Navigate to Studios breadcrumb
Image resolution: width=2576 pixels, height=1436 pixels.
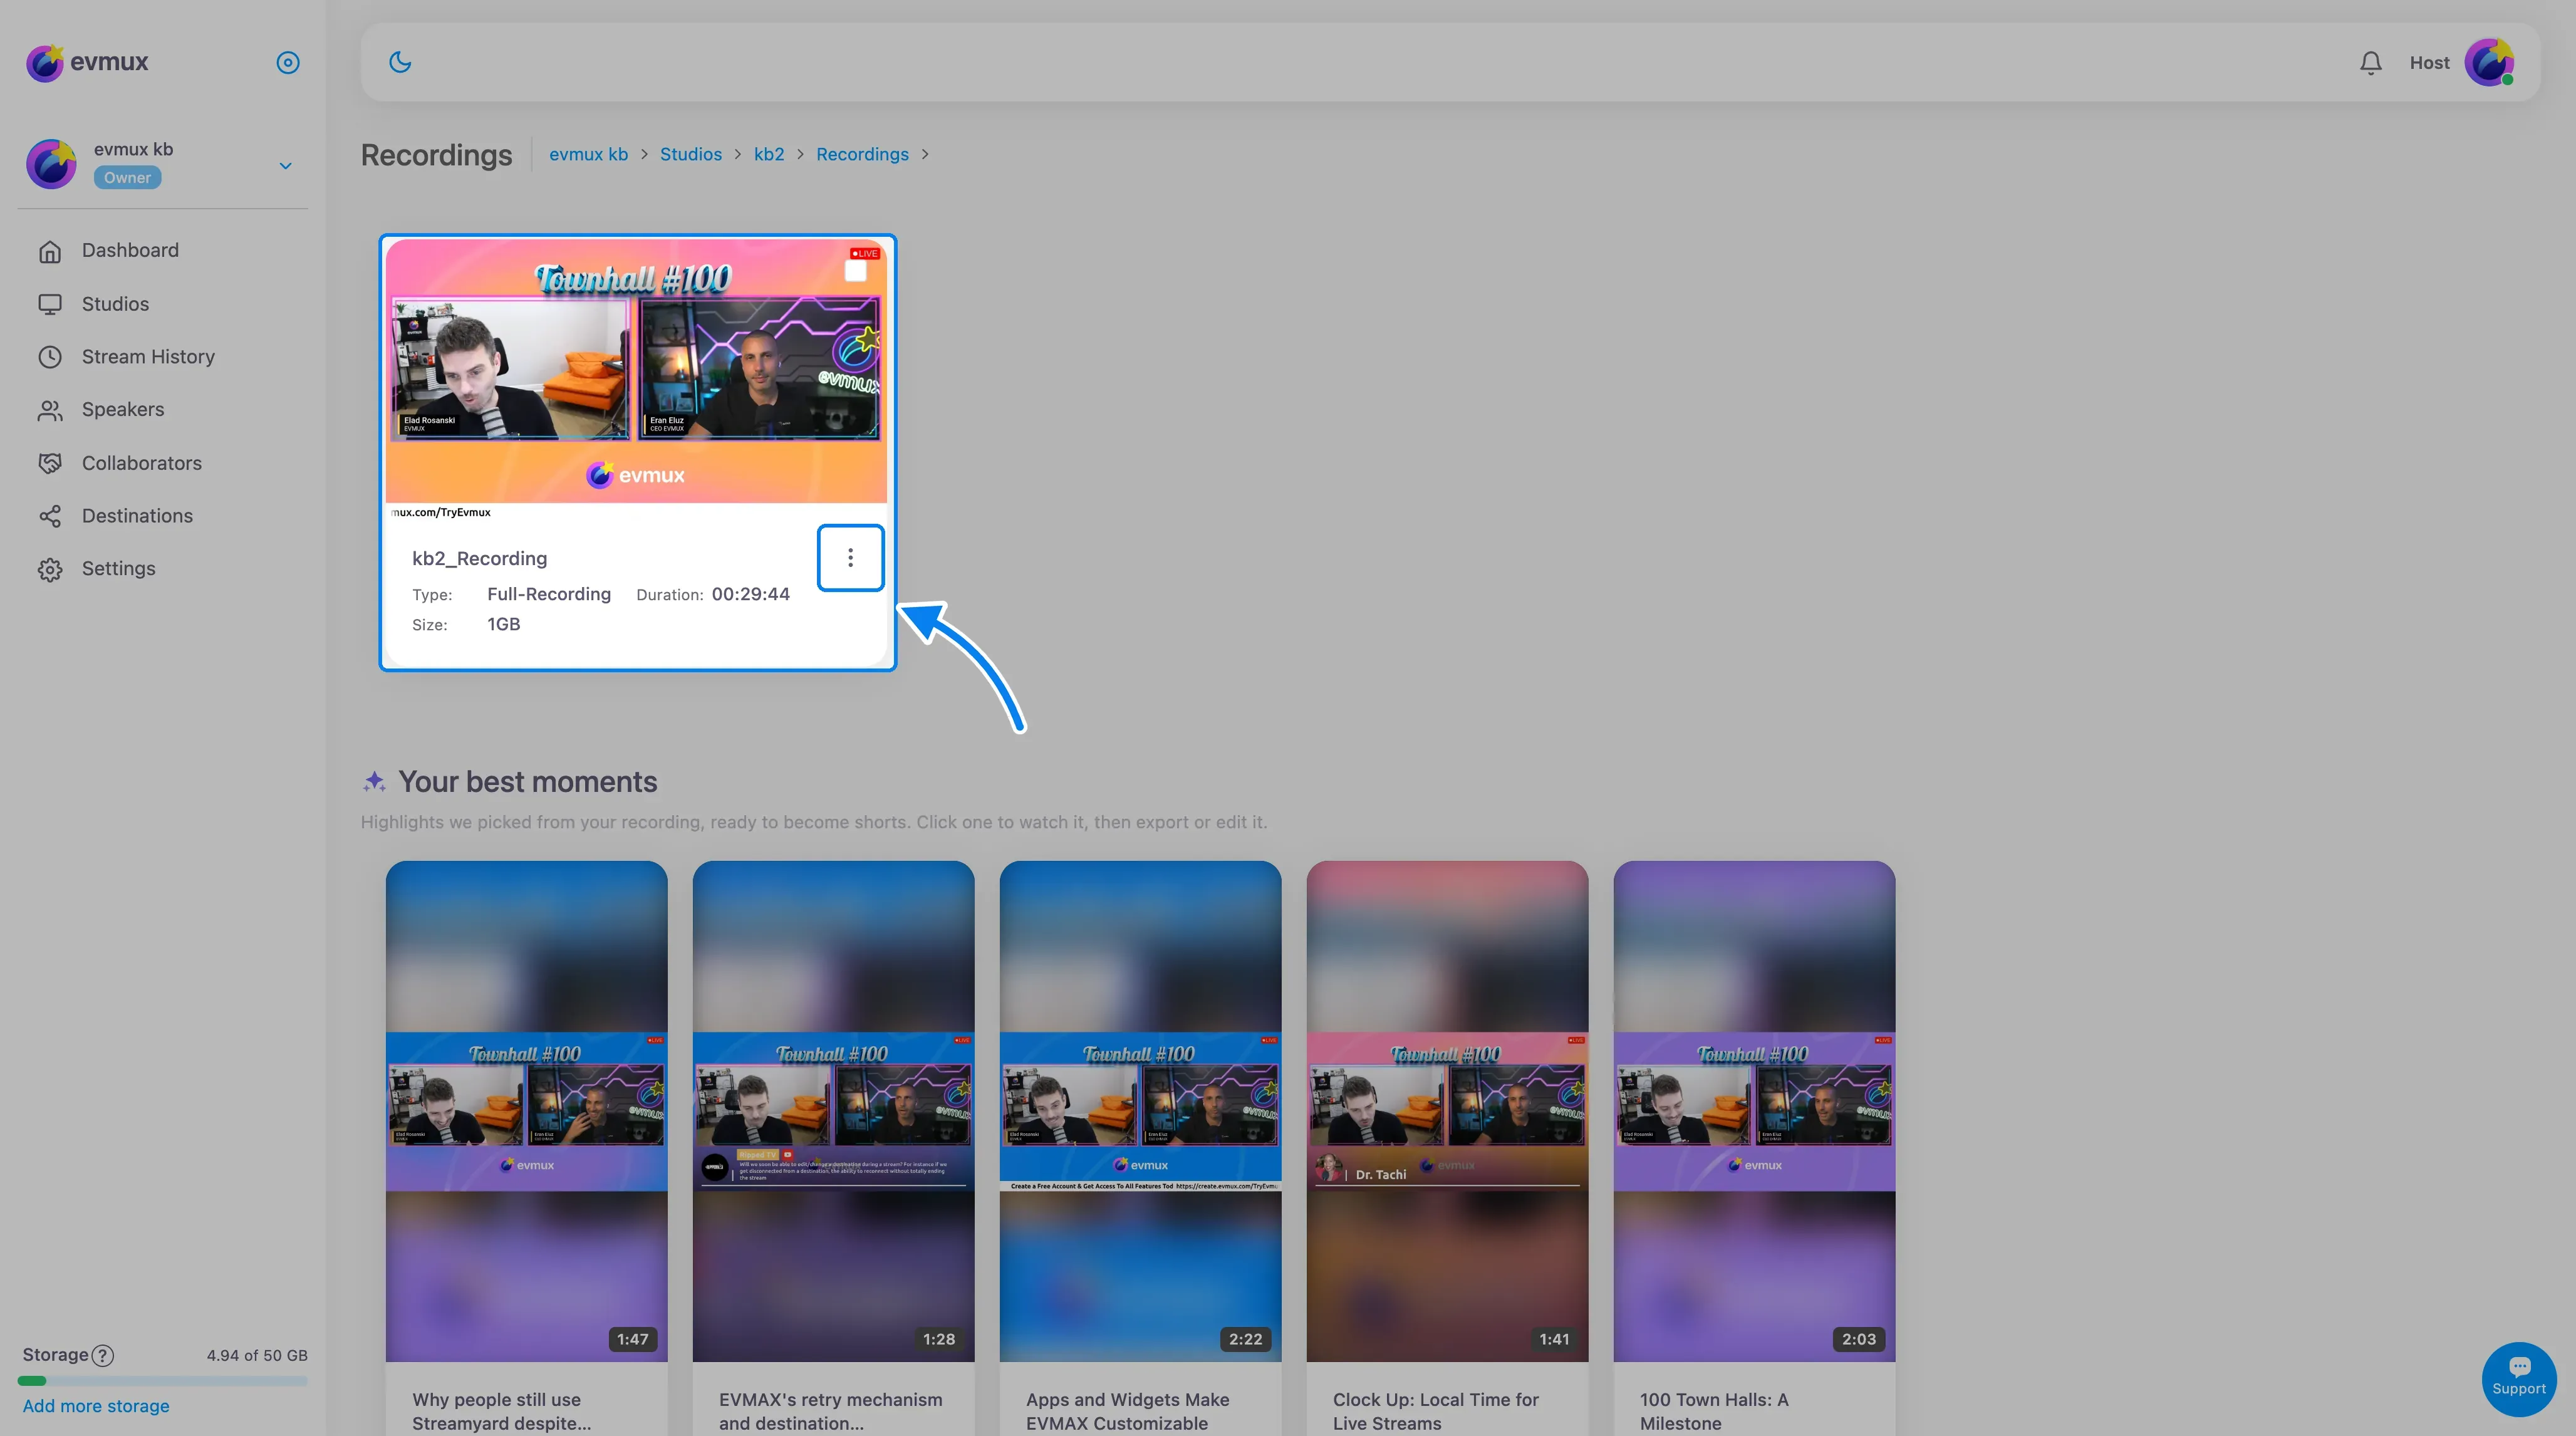[690, 154]
